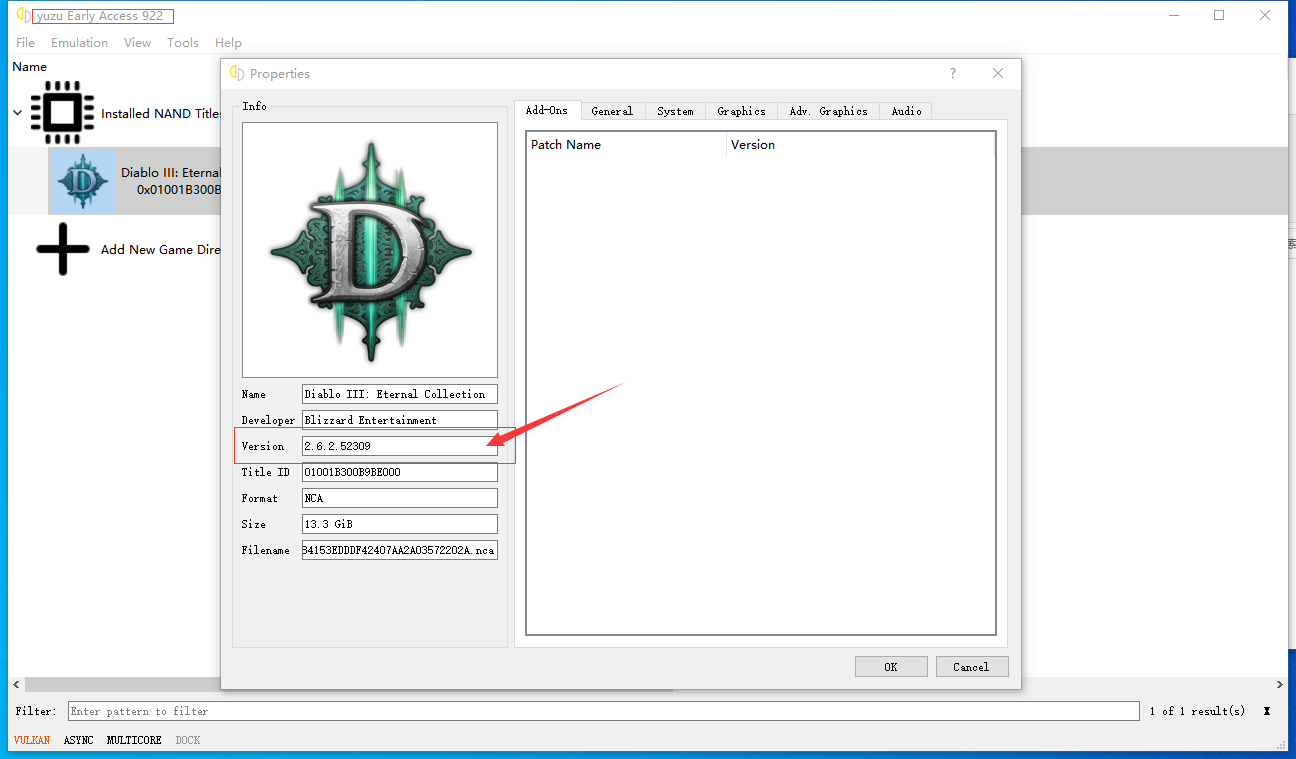This screenshot has width=1296, height=759.
Task: Click the Title ID field 01001B300B9BE000
Action: click(399, 472)
